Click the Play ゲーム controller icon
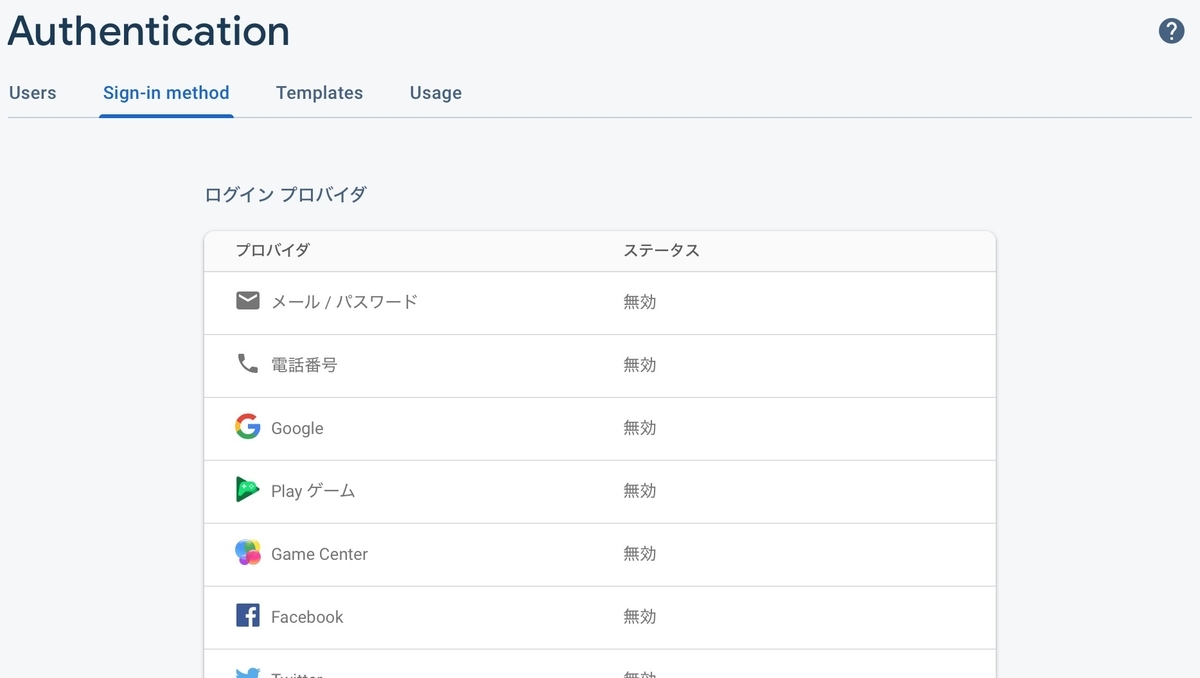This screenshot has height=678, width=1200. (x=248, y=490)
